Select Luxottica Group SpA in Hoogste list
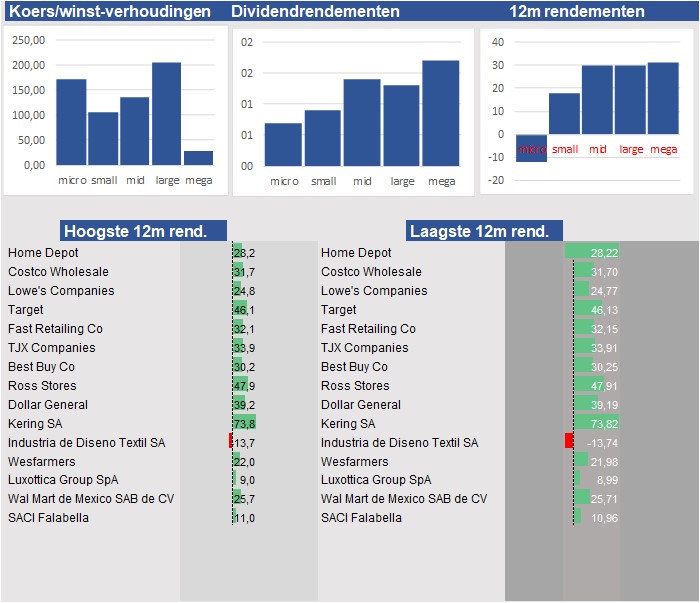 click(x=63, y=479)
